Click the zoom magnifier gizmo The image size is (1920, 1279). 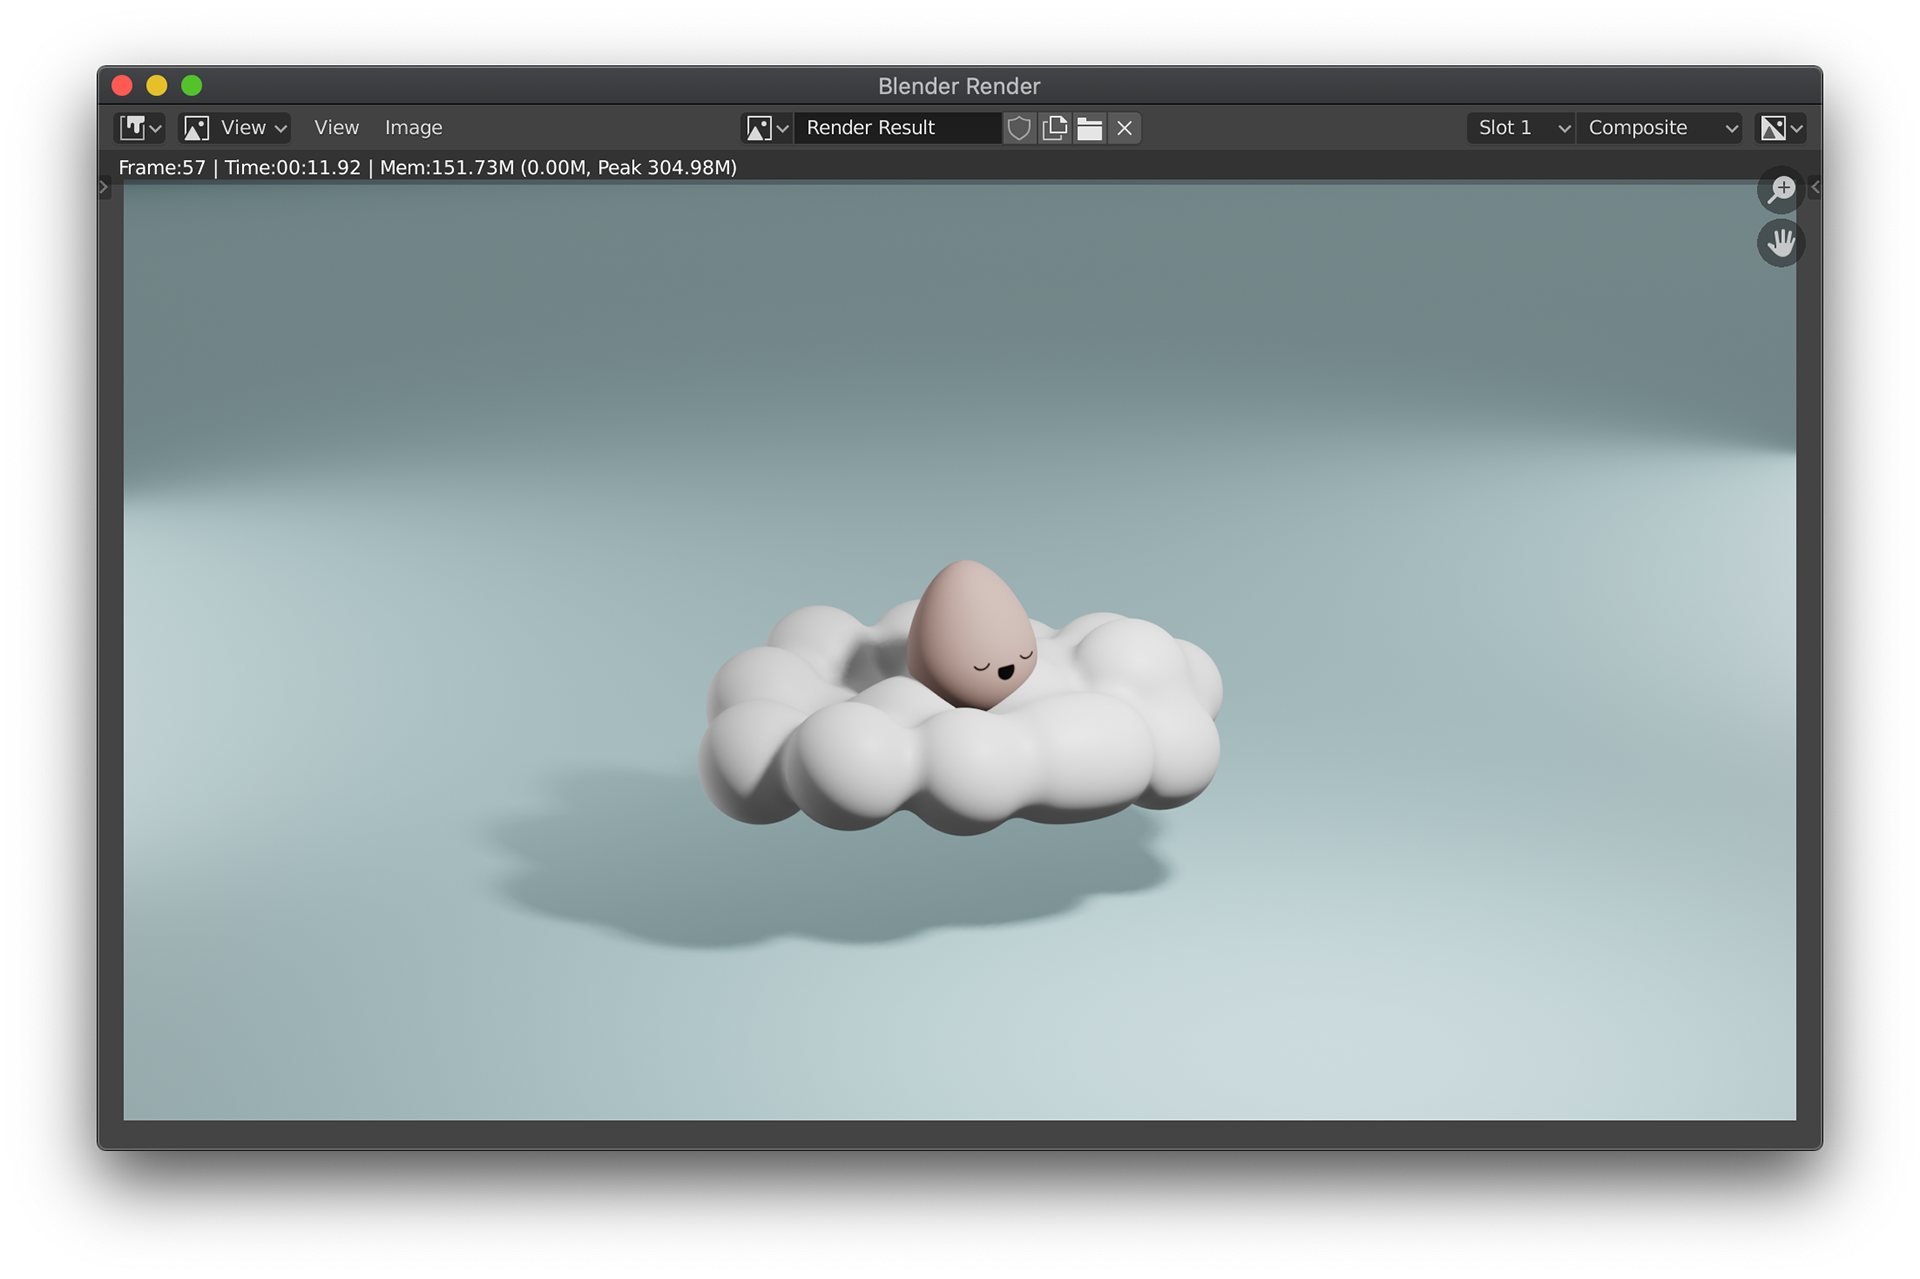1781,189
